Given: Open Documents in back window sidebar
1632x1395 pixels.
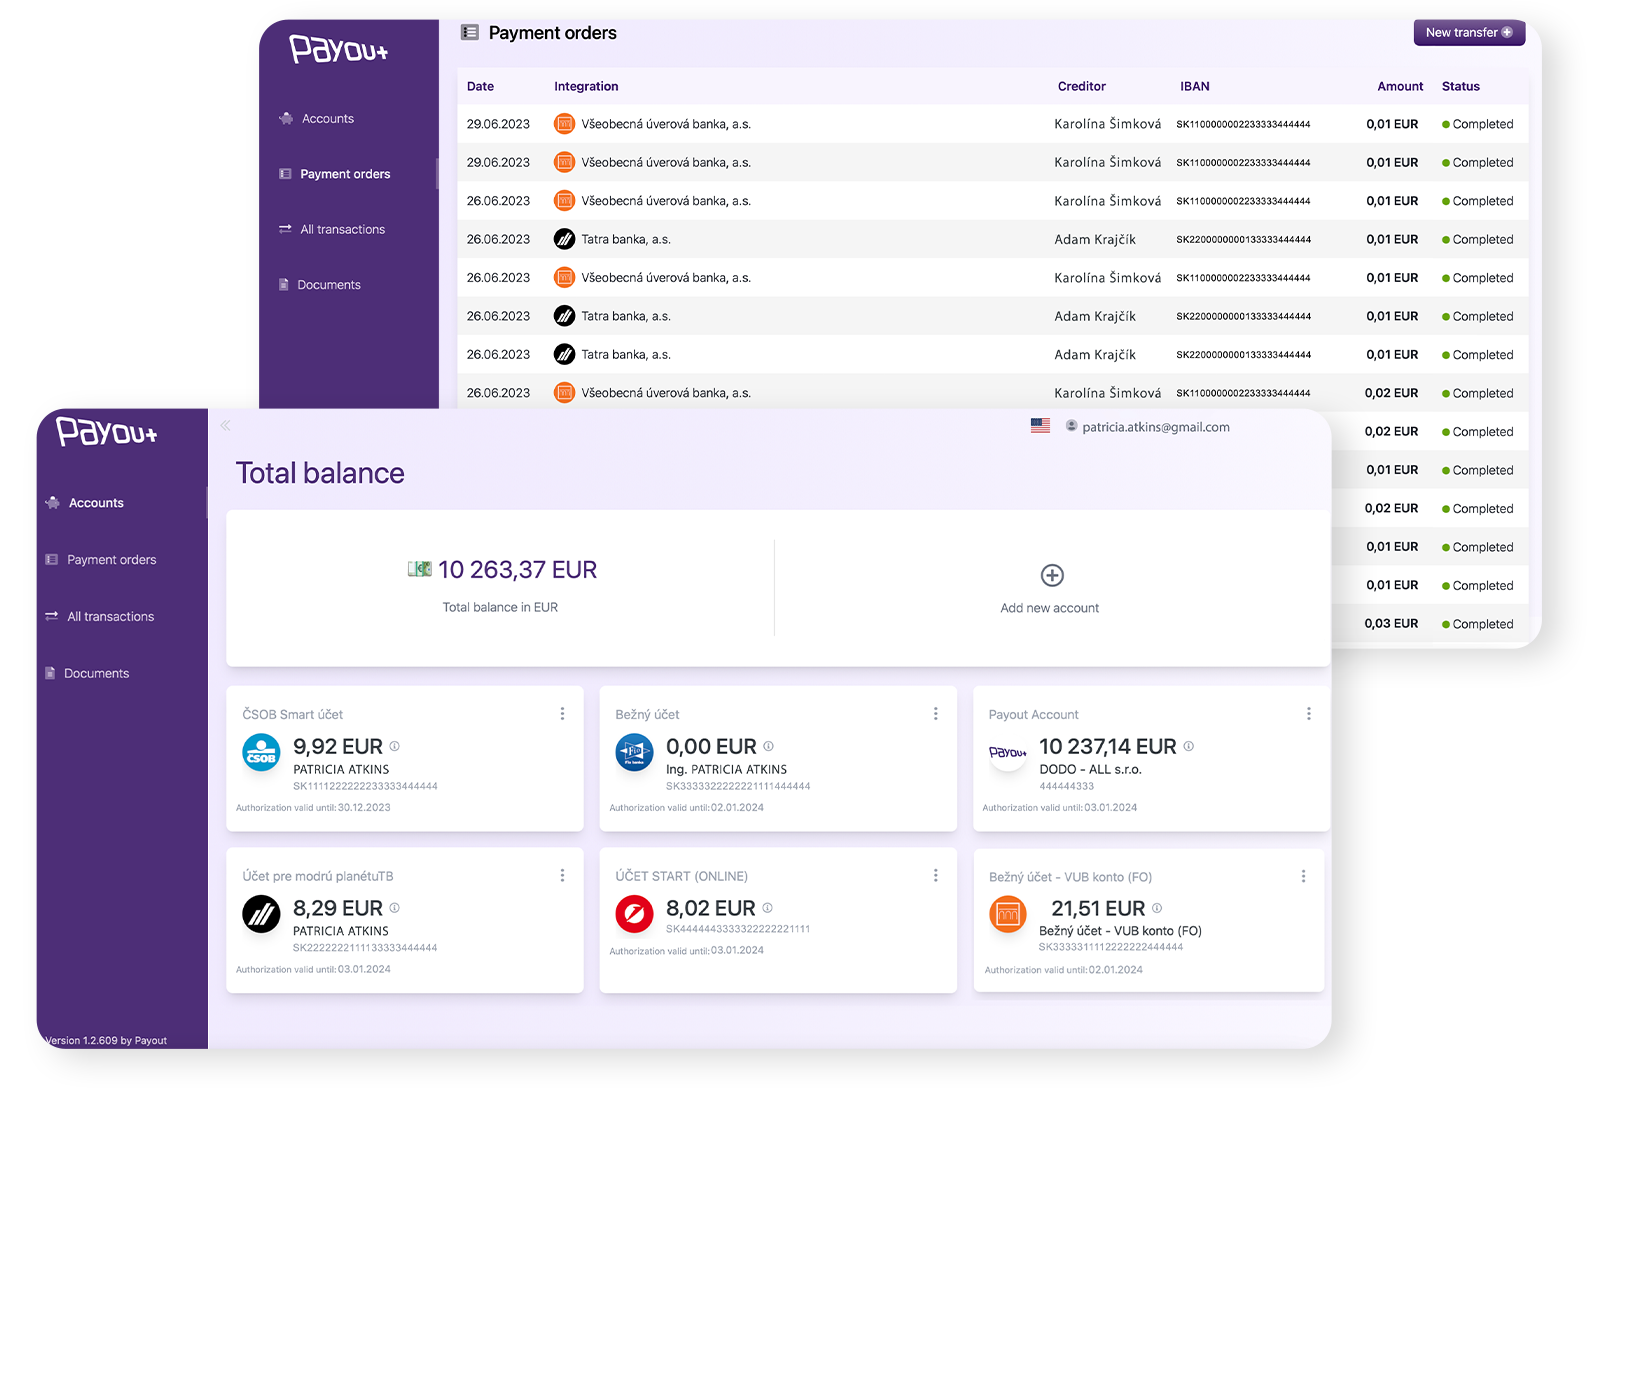Looking at the screenshot, I should coord(328,285).
